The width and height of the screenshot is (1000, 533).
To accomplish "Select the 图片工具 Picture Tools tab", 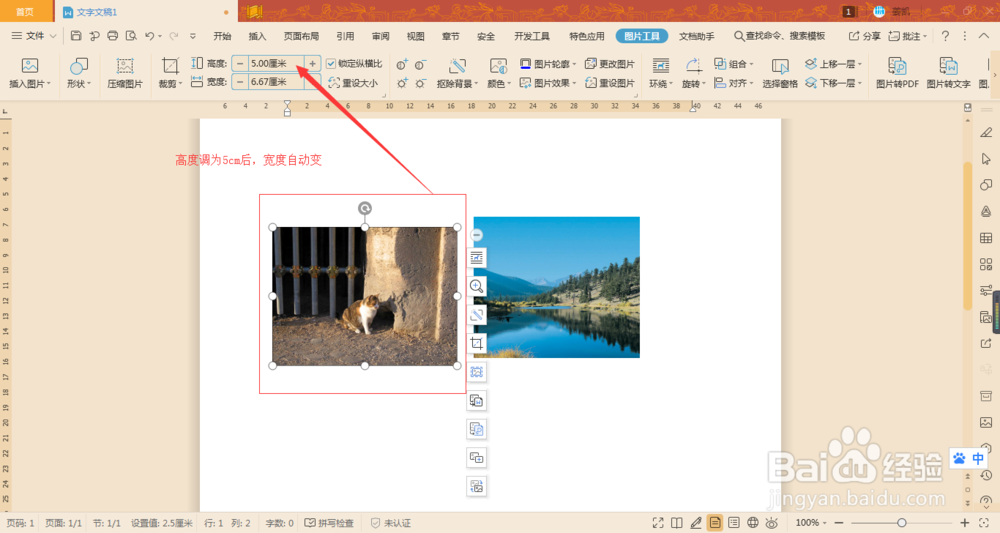I will (x=642, y=36).
